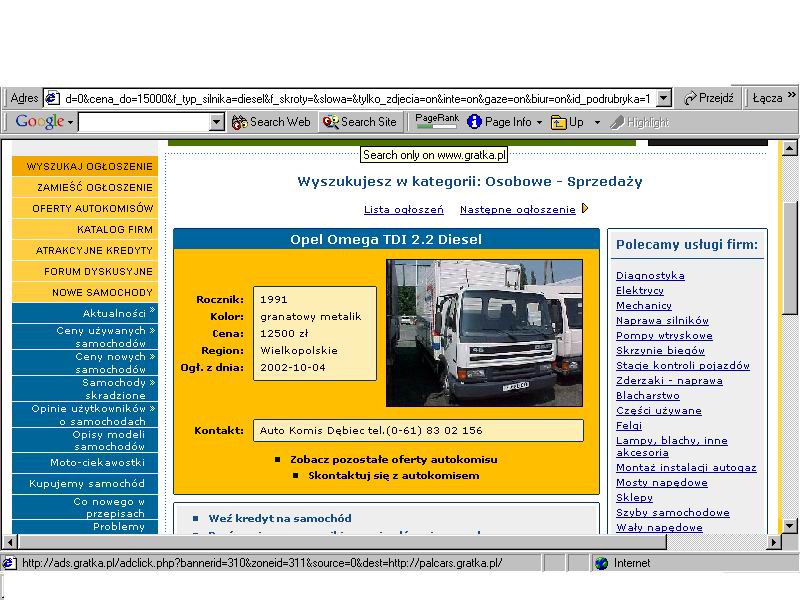Open FORUM DYSKUSYJNE menu
This screenshot has height=600, width=800.
pos(85,271)
